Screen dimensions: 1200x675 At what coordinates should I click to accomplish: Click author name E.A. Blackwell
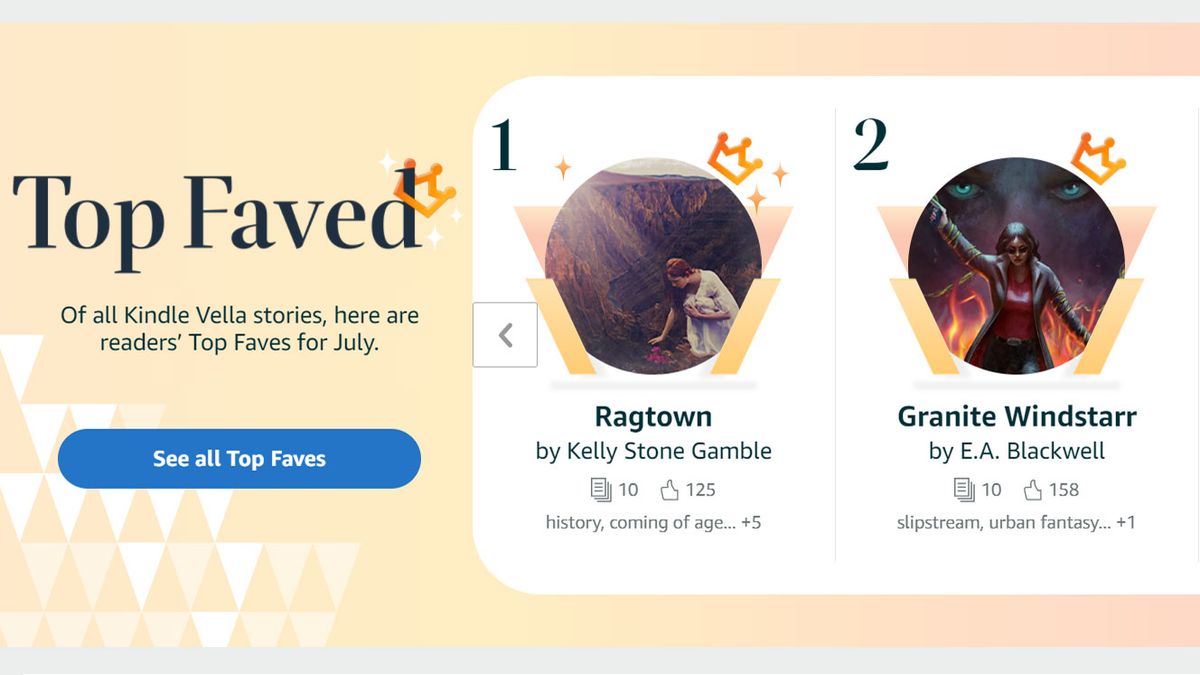(1016, 451)
